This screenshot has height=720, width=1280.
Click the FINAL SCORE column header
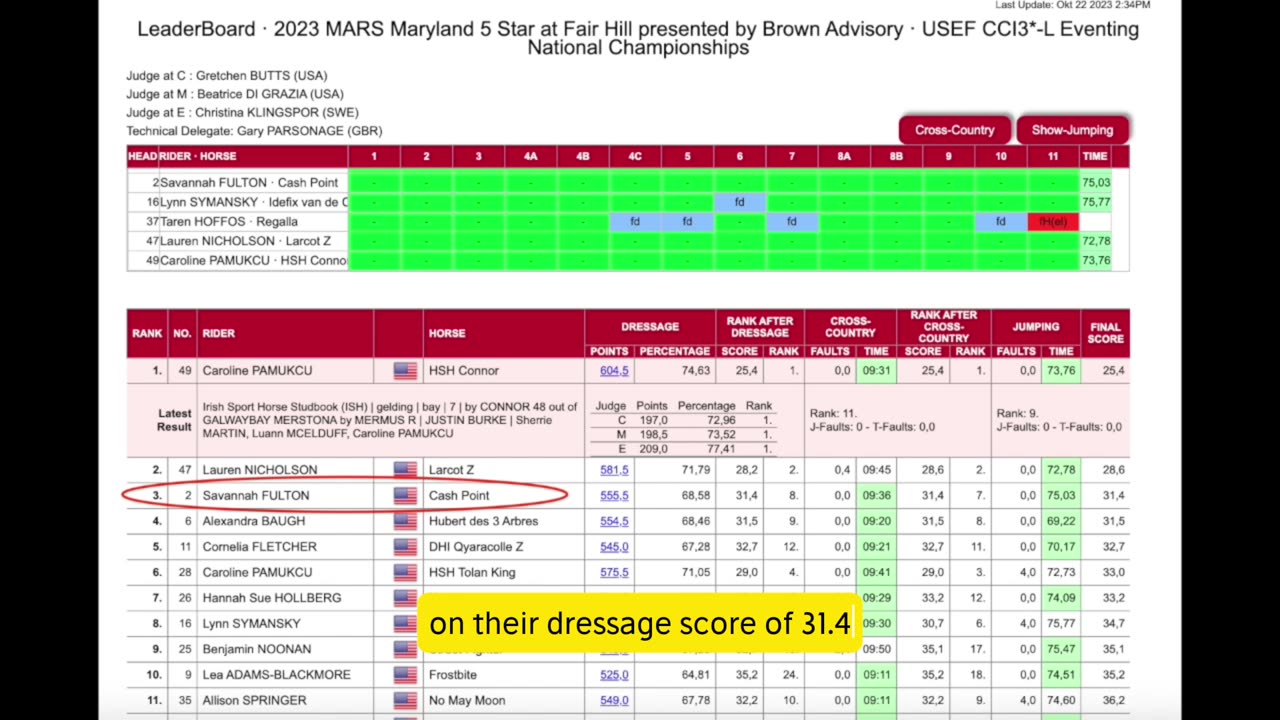(x=1105, y=334)
